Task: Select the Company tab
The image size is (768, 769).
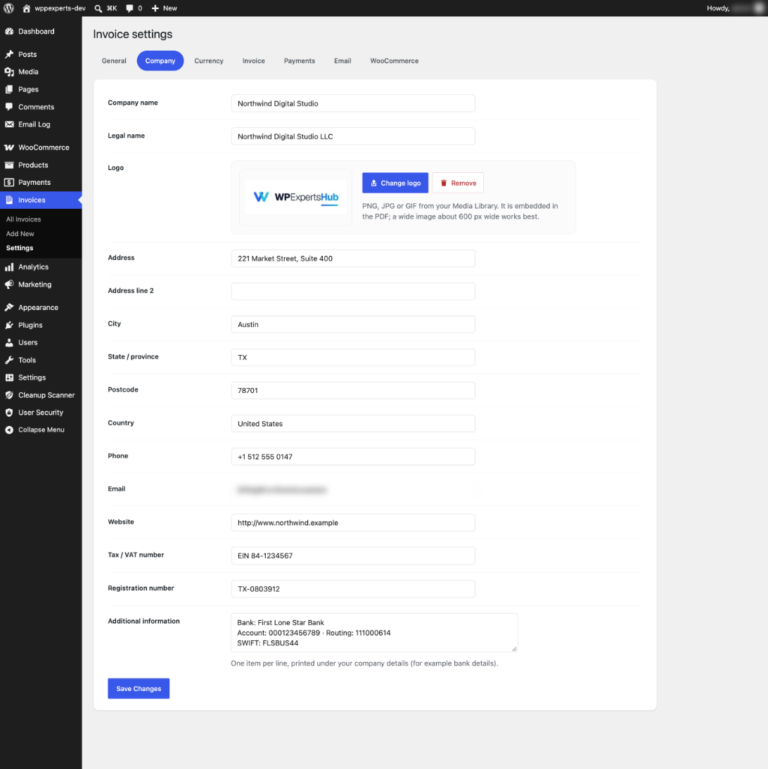Action: click(160, 61)
